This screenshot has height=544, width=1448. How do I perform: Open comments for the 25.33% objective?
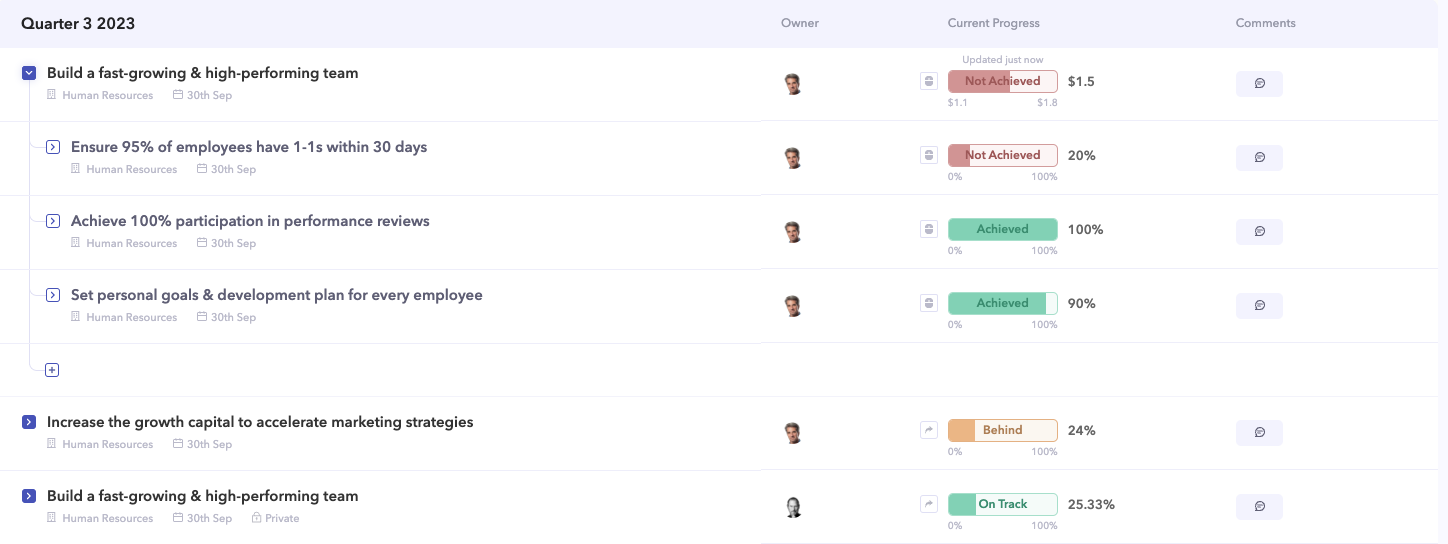pyautogui.click(x=1259, y=507)
